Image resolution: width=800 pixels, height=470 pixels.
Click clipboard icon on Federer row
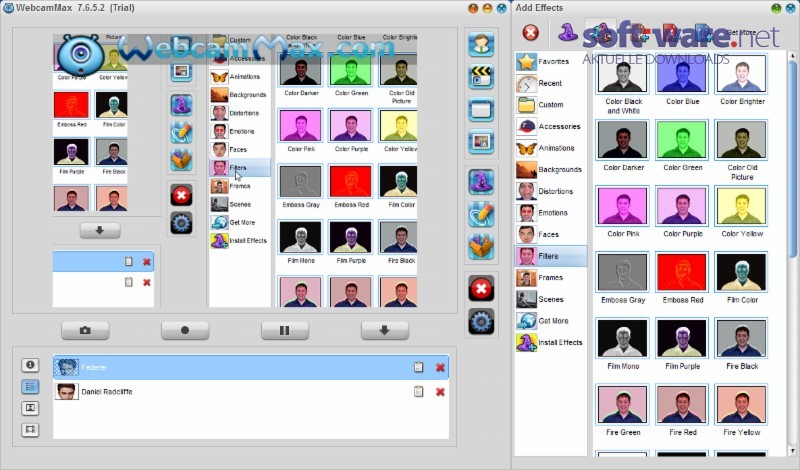418,367
